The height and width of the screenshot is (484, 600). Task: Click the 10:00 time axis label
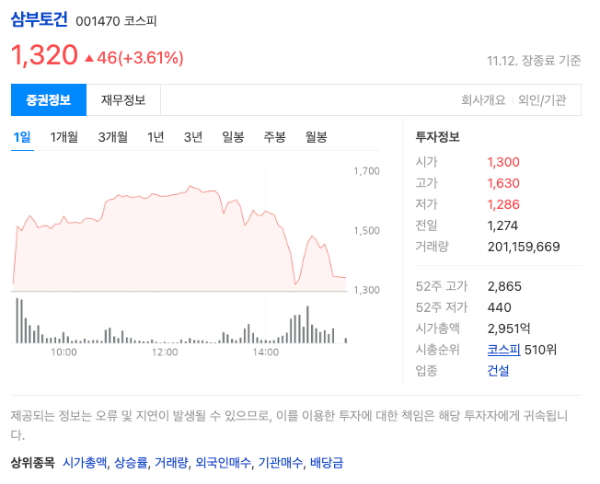tap(64, 352)
